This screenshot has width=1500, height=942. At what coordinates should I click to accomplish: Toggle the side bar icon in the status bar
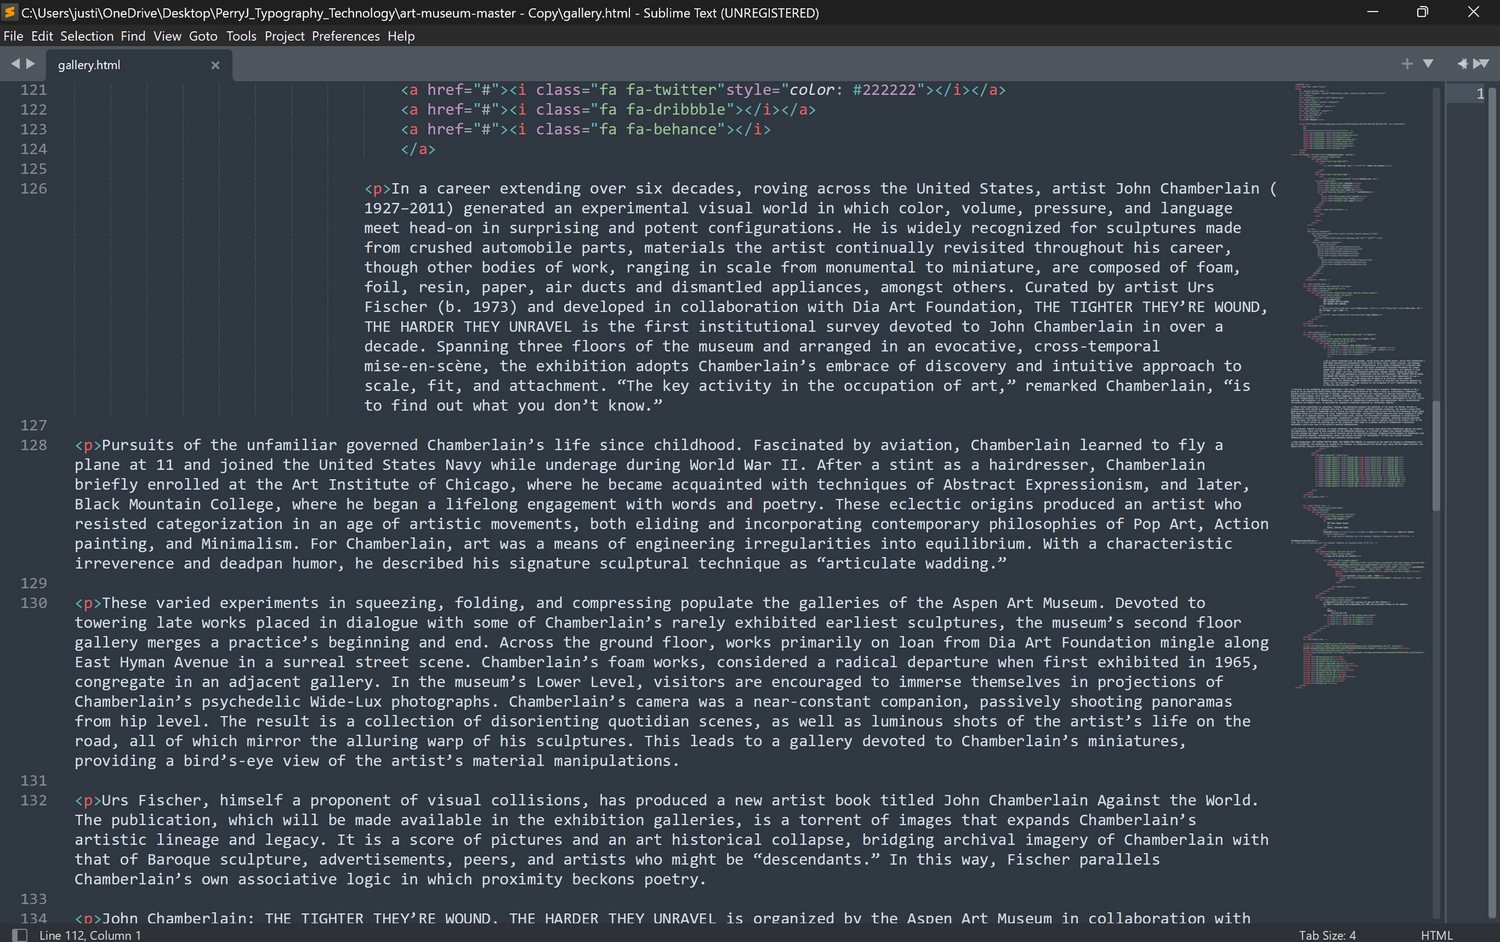click(19, 935)
